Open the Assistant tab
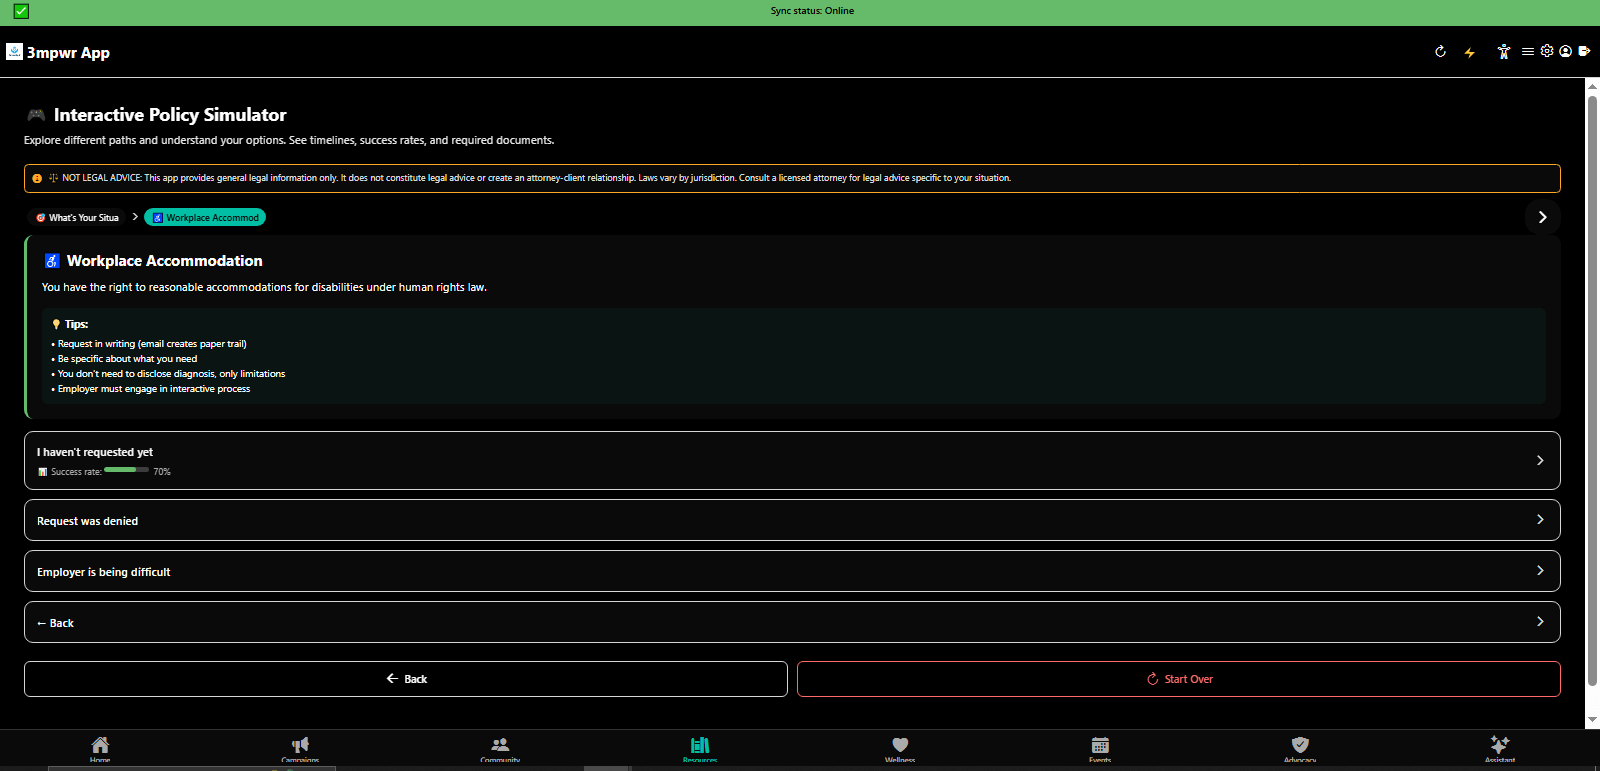Viewport: 1600px width, 771px height. (1499, 747)
